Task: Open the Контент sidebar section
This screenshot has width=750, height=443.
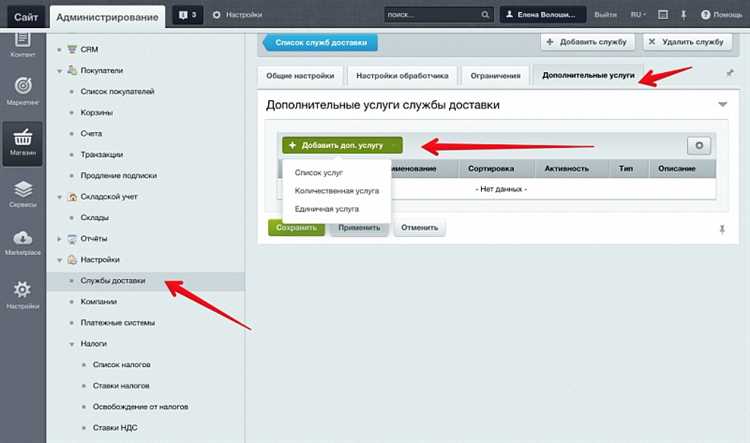Action: tap(22, 45)
